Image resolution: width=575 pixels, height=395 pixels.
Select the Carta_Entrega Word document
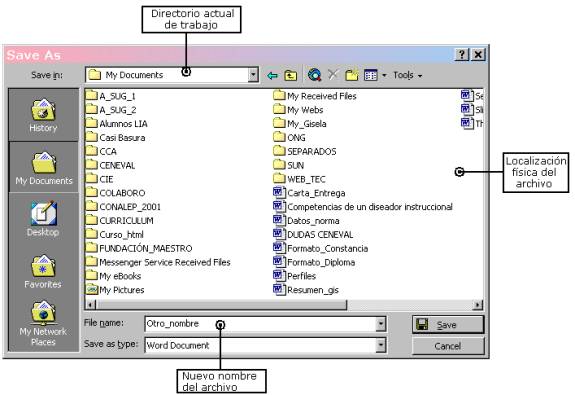click(309, 193)
